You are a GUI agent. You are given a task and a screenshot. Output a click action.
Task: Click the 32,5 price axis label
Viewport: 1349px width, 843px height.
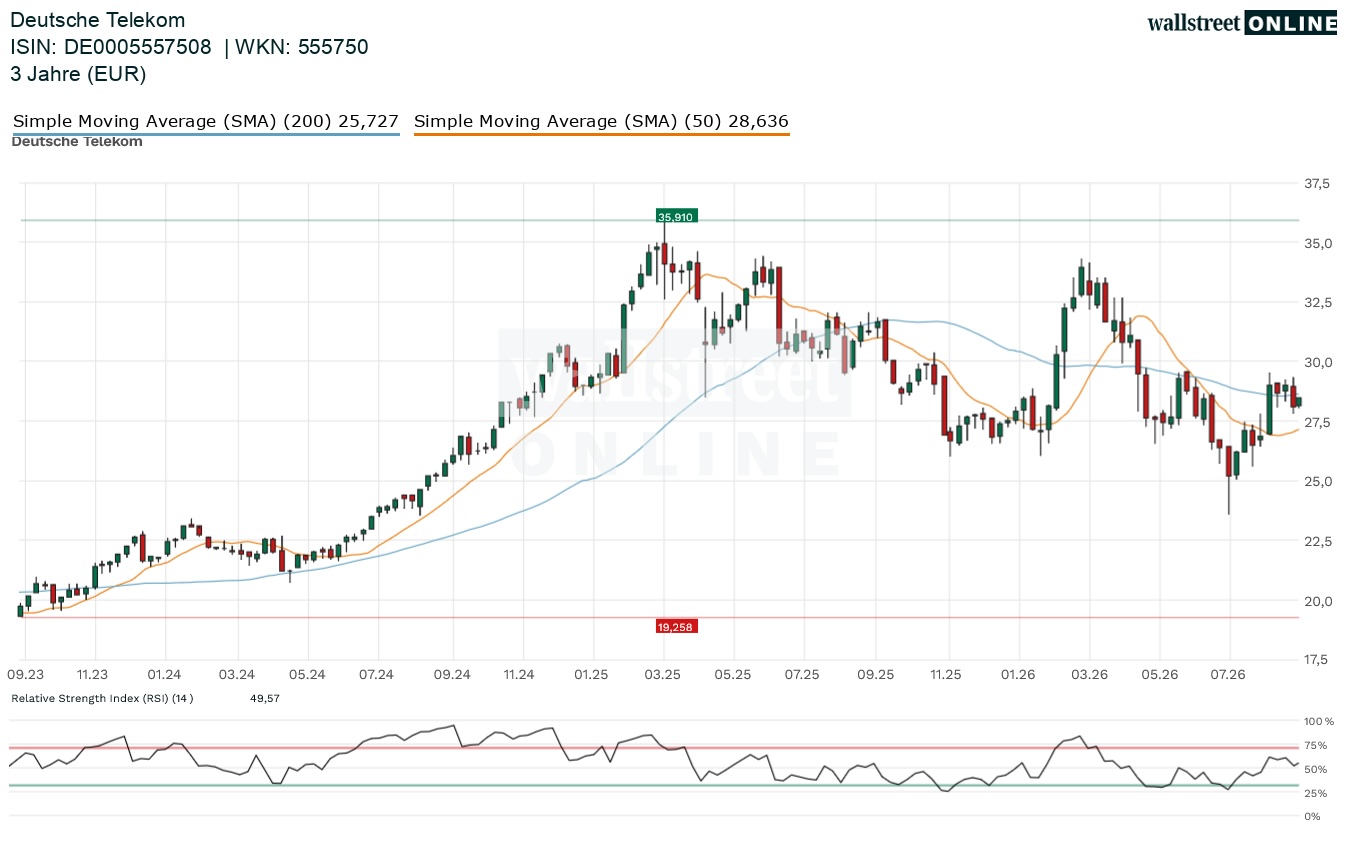(1318, 303)
